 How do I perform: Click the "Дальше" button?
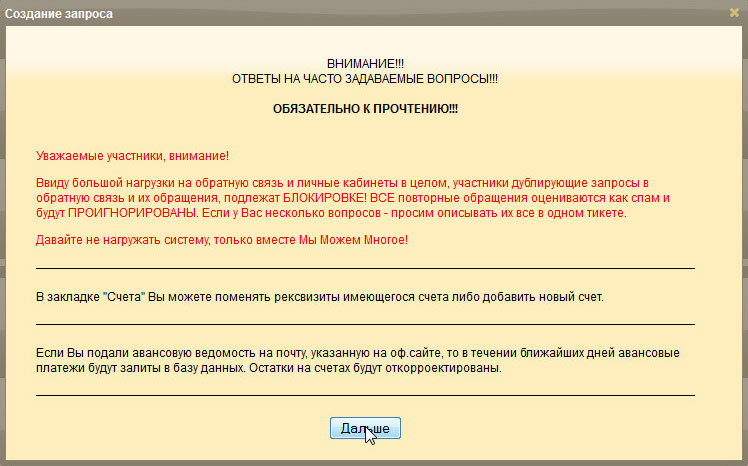(x=365, y=428)
